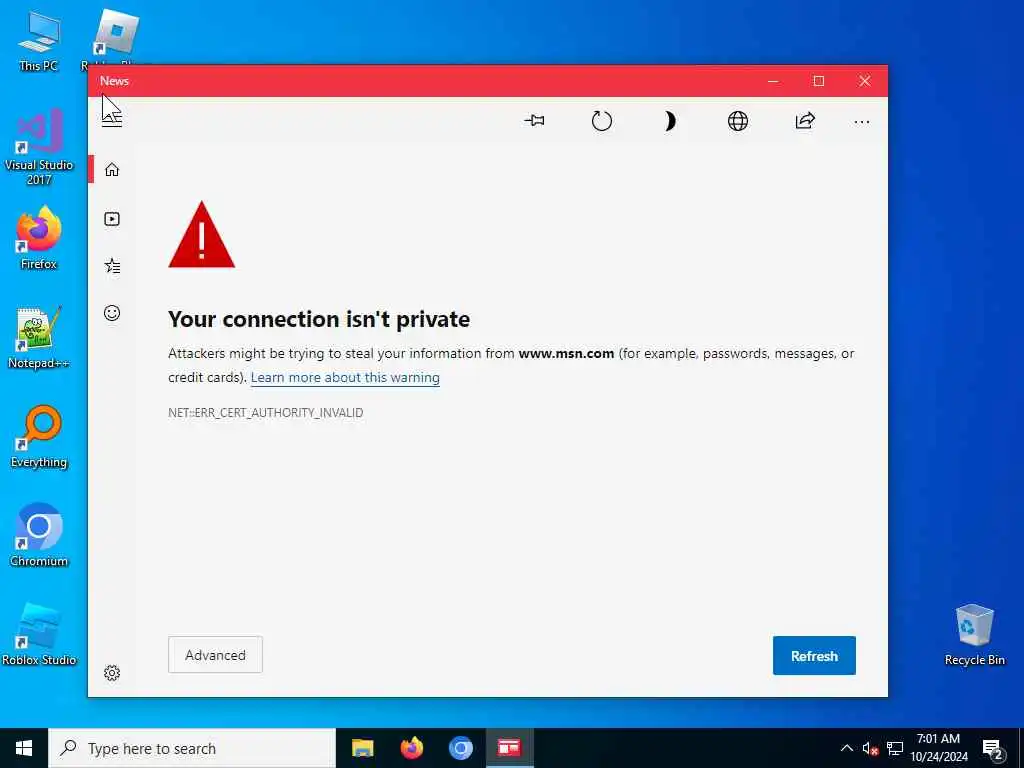Select the Chromium desktop shortcut
1024x768 pixels.
pyautogui.click(x=39, y=536)
